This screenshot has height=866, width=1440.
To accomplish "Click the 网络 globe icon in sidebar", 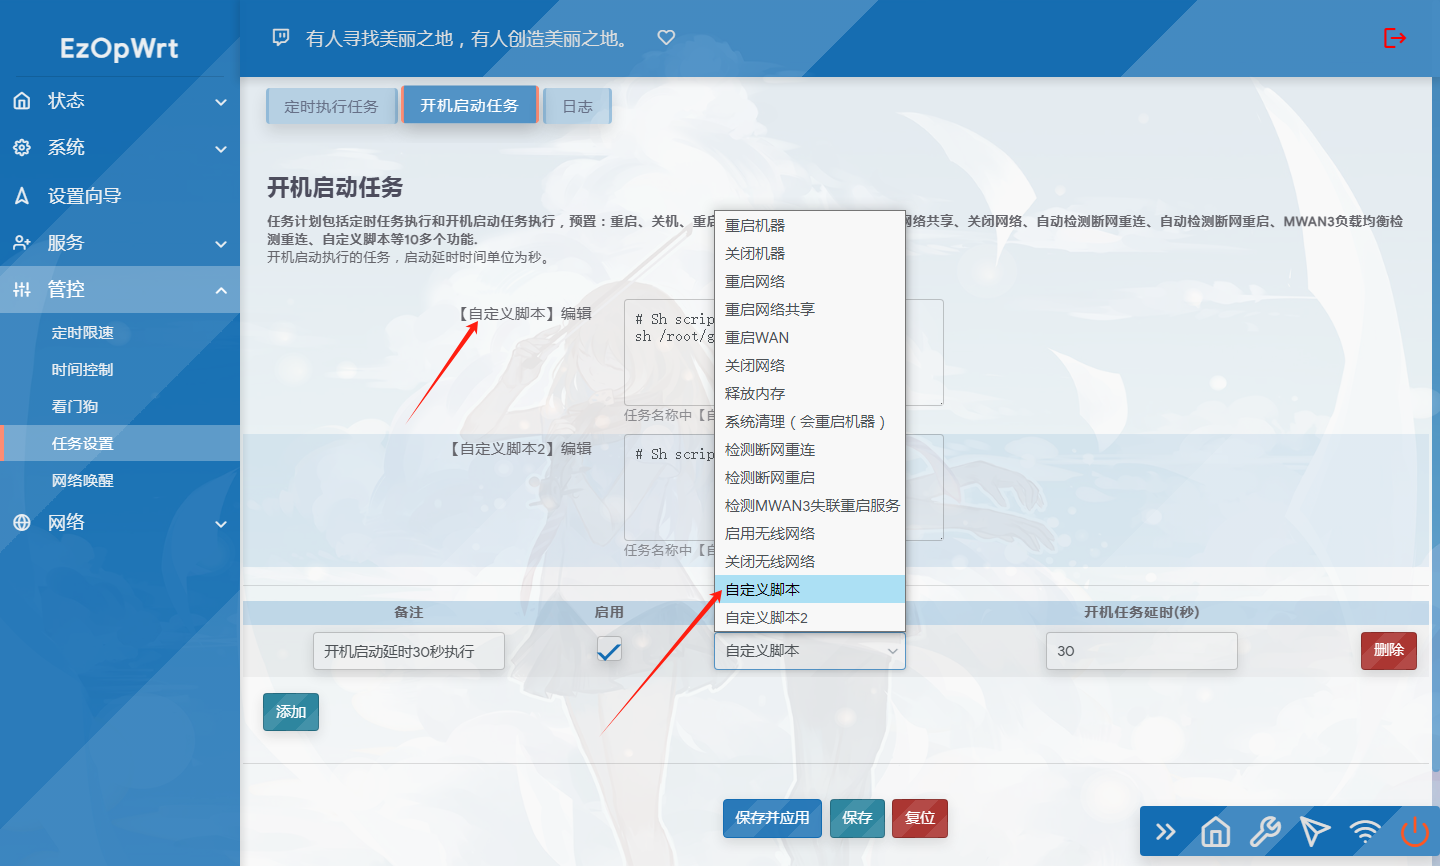I will (22, 523).
